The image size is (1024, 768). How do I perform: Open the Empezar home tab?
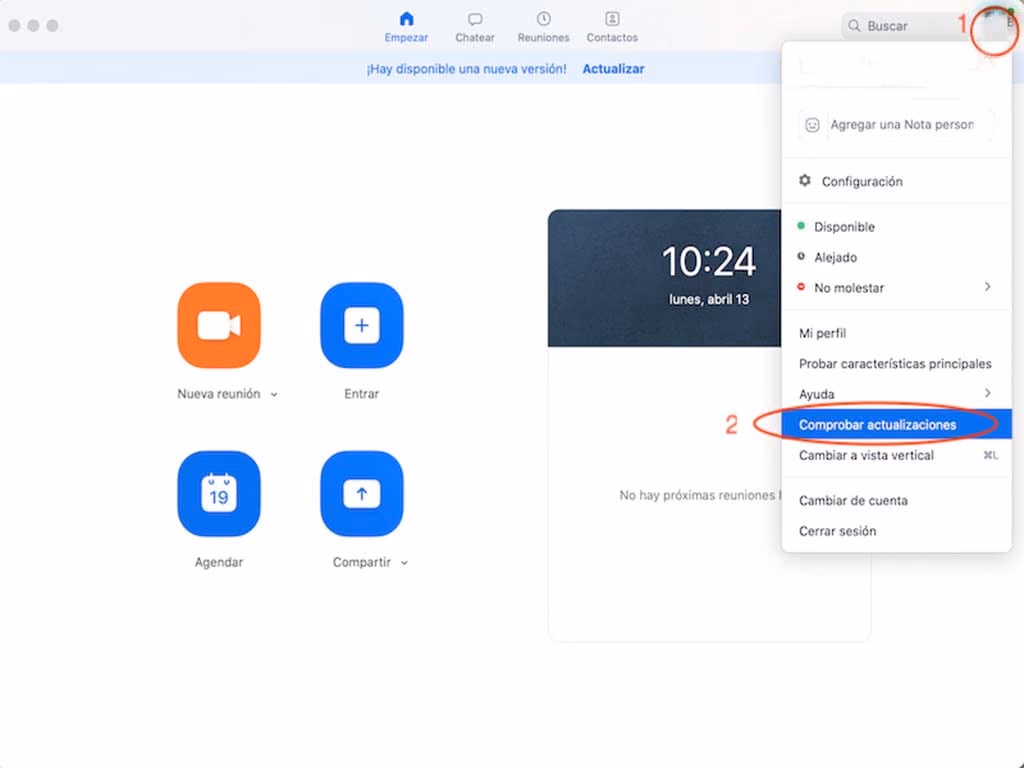coord(406,27)
